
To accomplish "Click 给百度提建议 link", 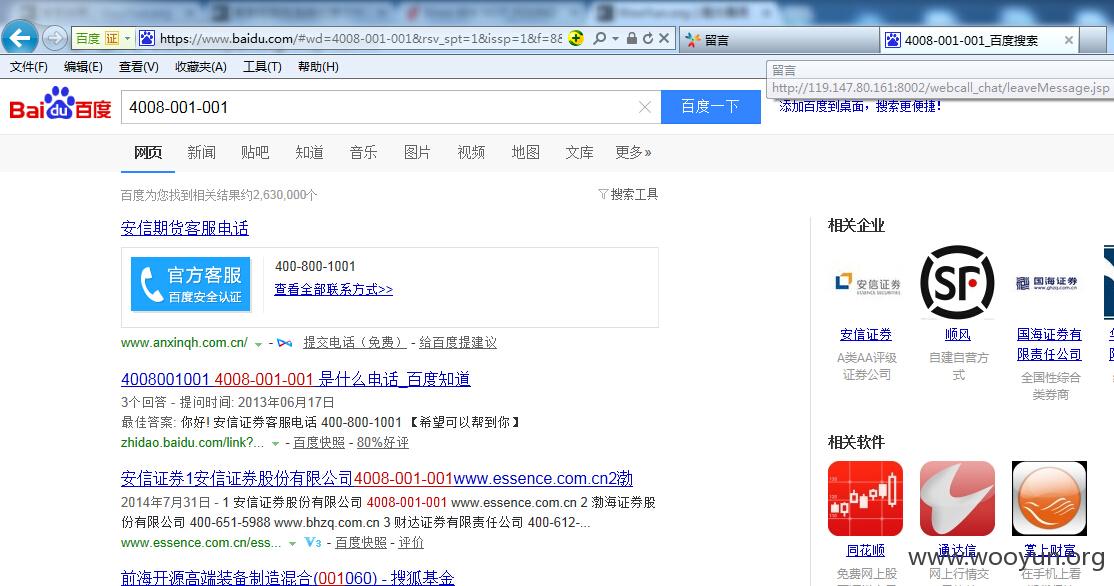I will 458,342.
